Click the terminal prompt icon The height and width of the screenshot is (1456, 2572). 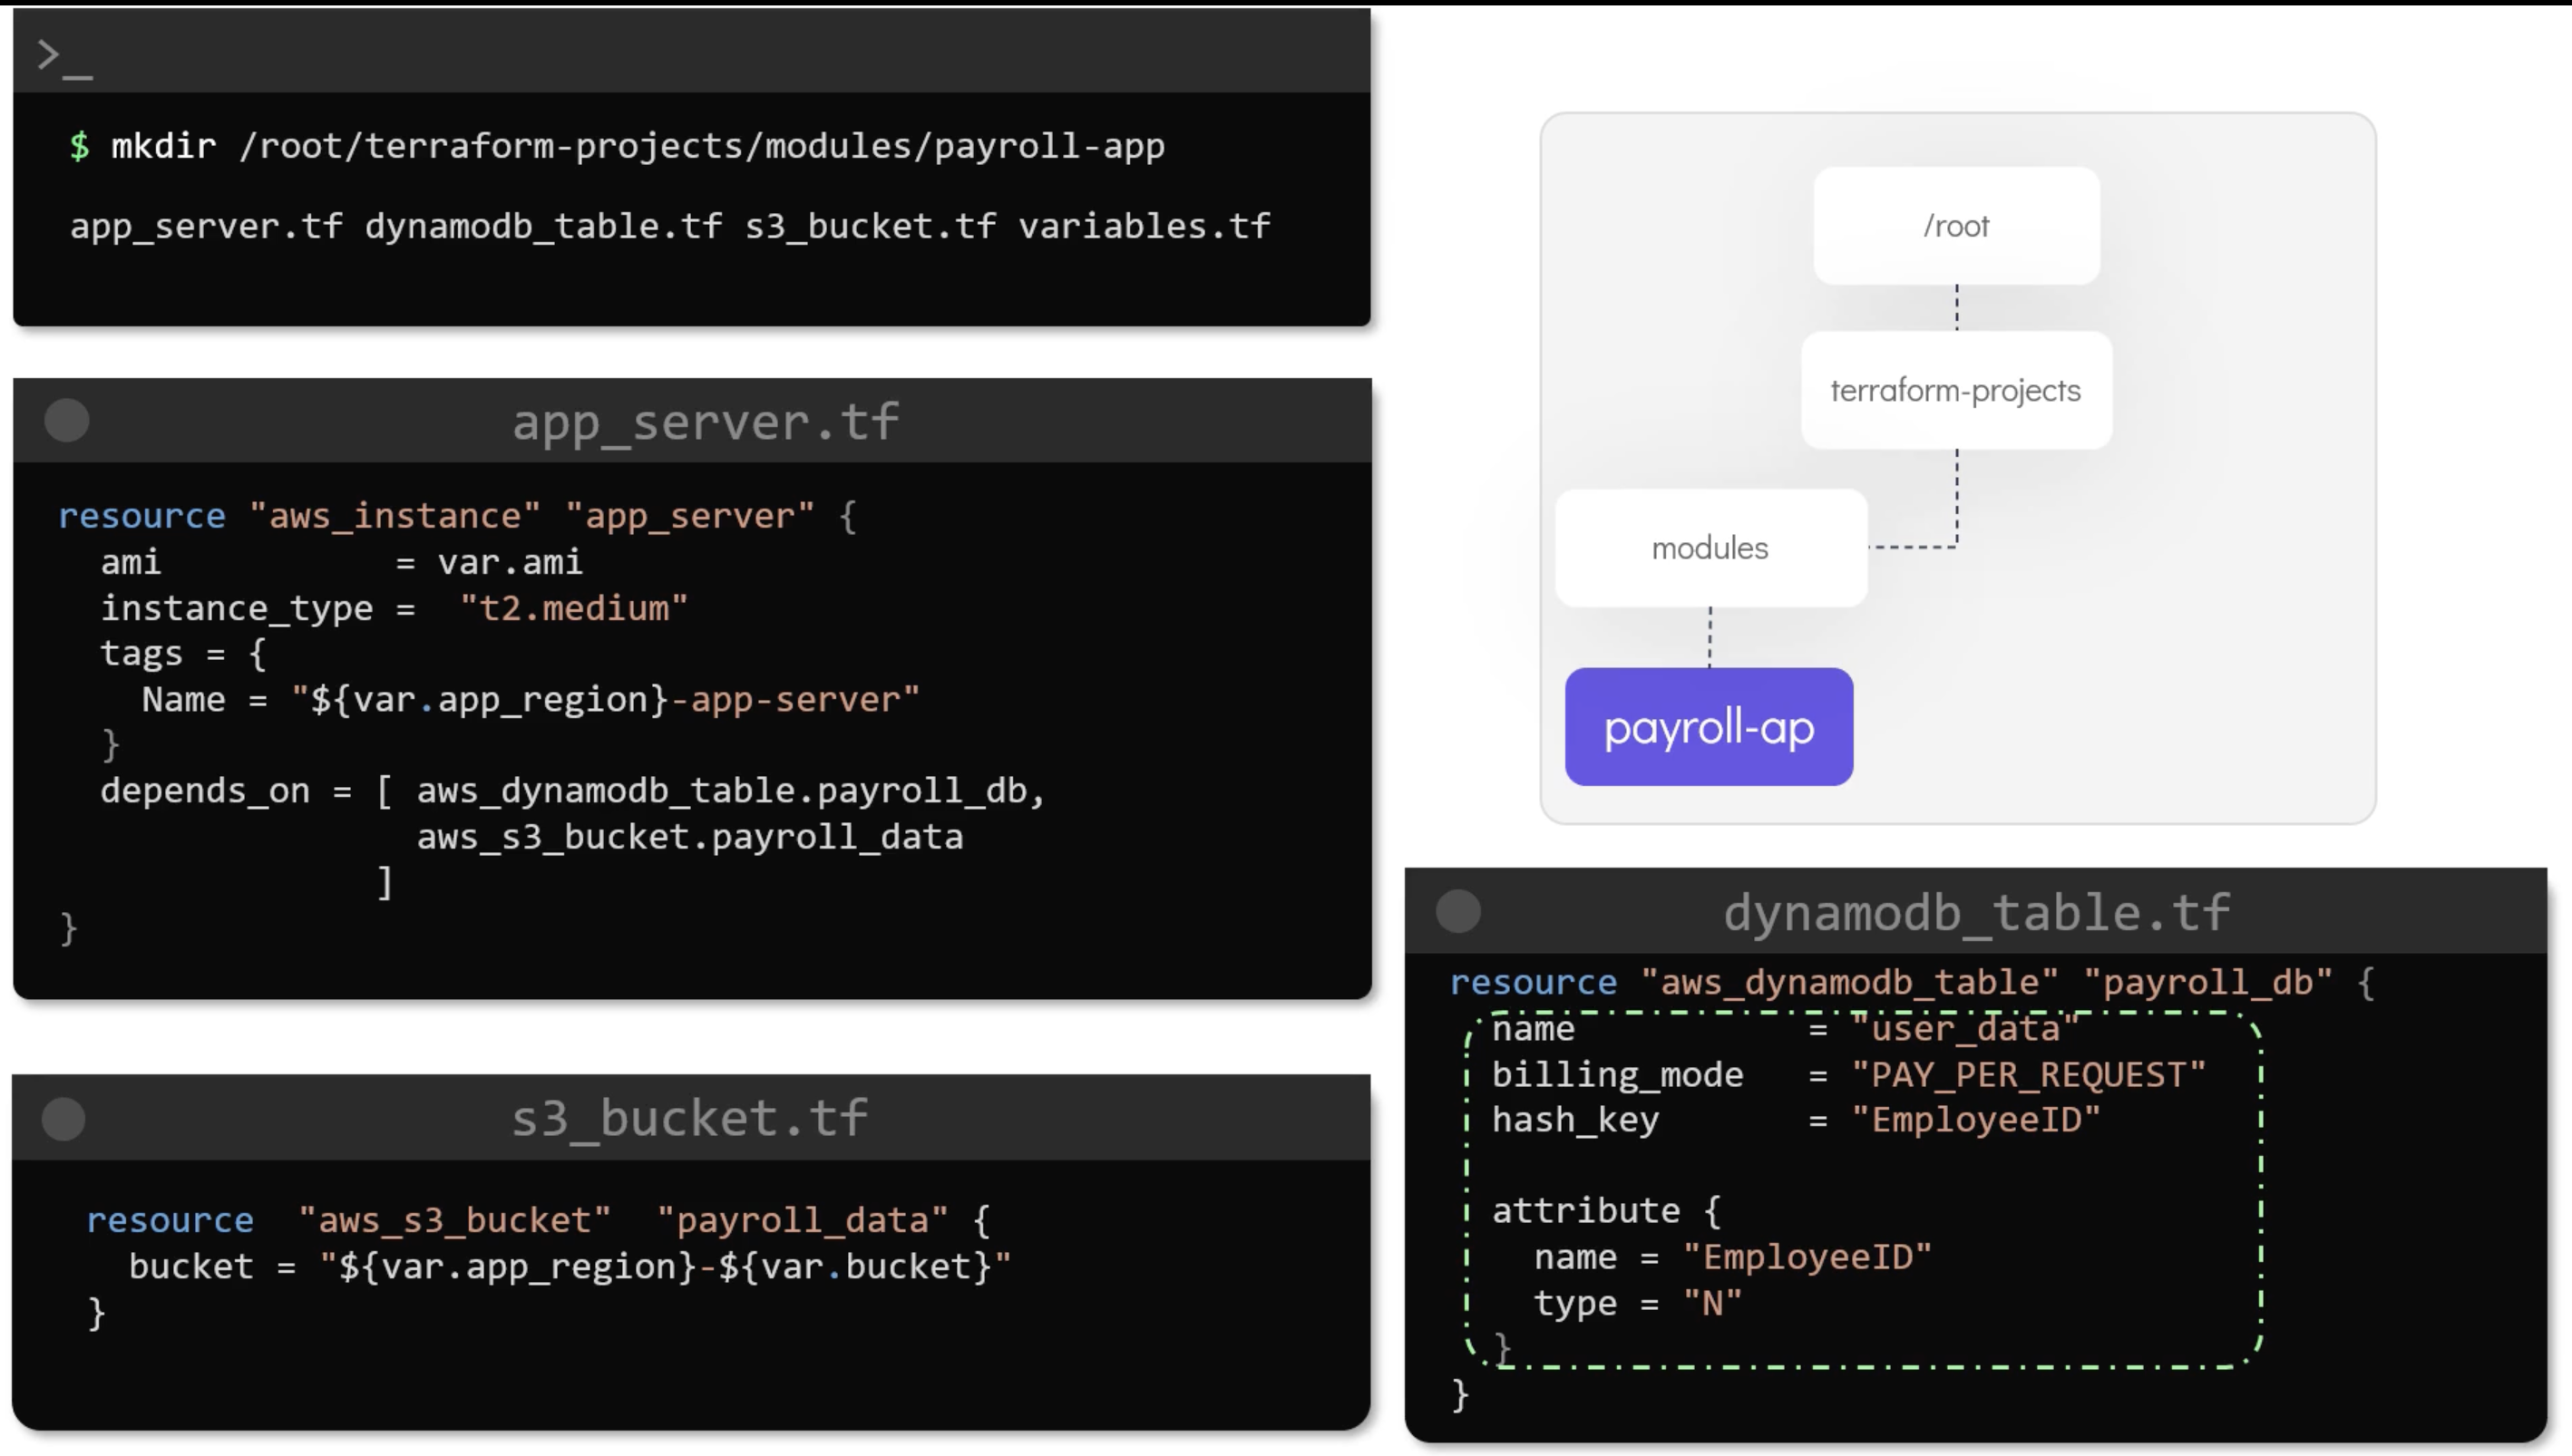[64, 58]
